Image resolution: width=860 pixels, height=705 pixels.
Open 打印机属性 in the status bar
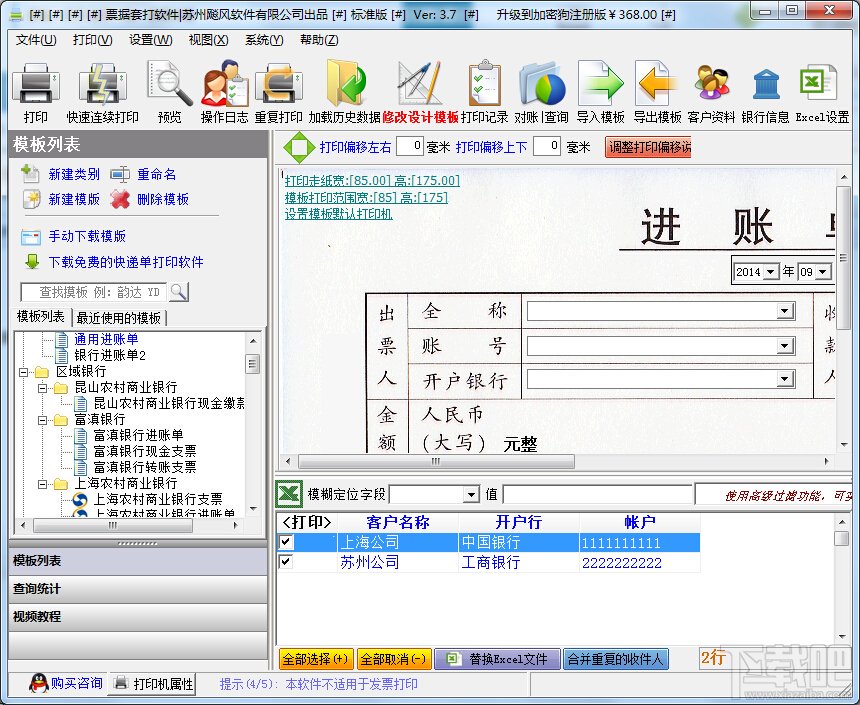click(x=154, y=684)
